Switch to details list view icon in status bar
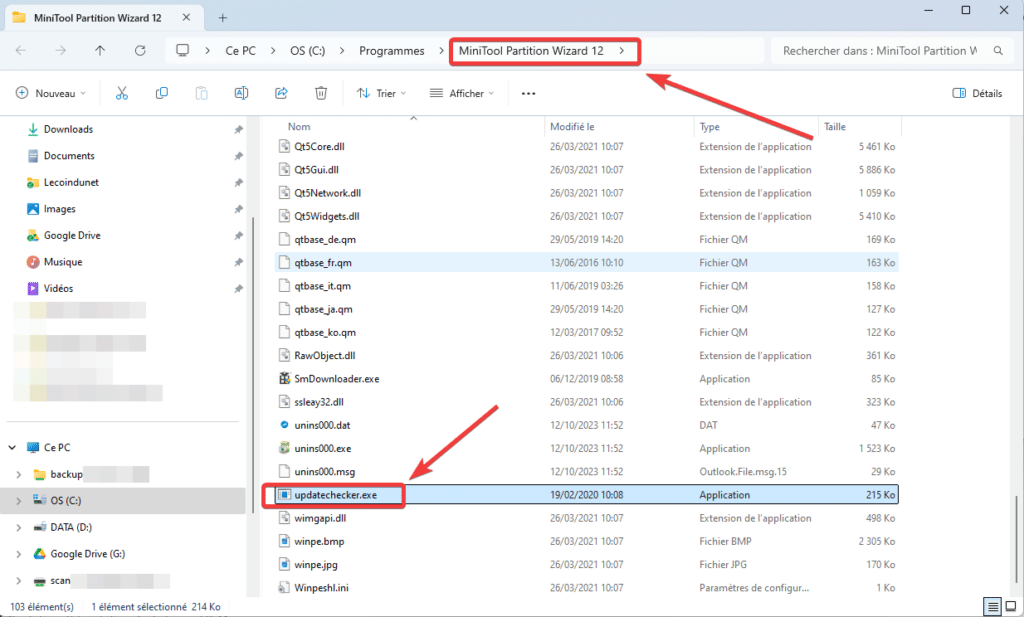 click(x=993, y=607)
